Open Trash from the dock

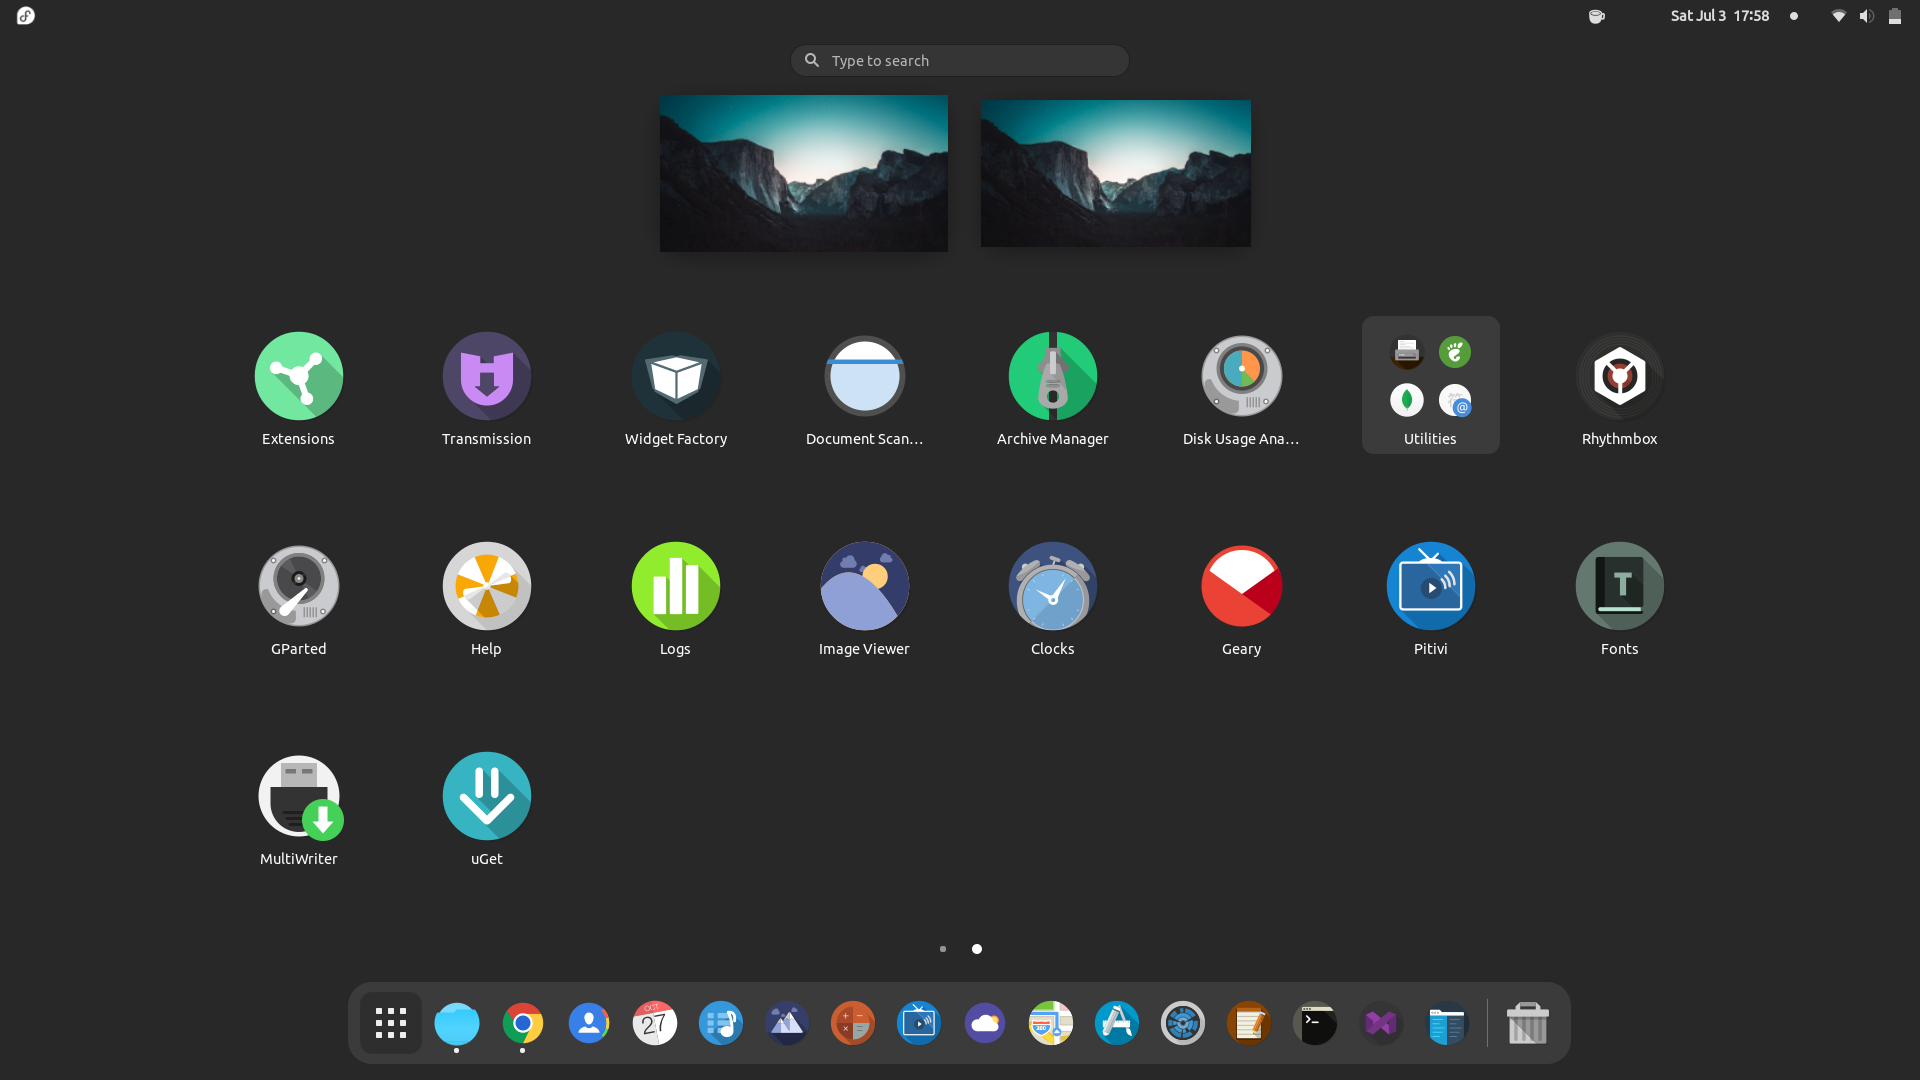[1528, 1023]
